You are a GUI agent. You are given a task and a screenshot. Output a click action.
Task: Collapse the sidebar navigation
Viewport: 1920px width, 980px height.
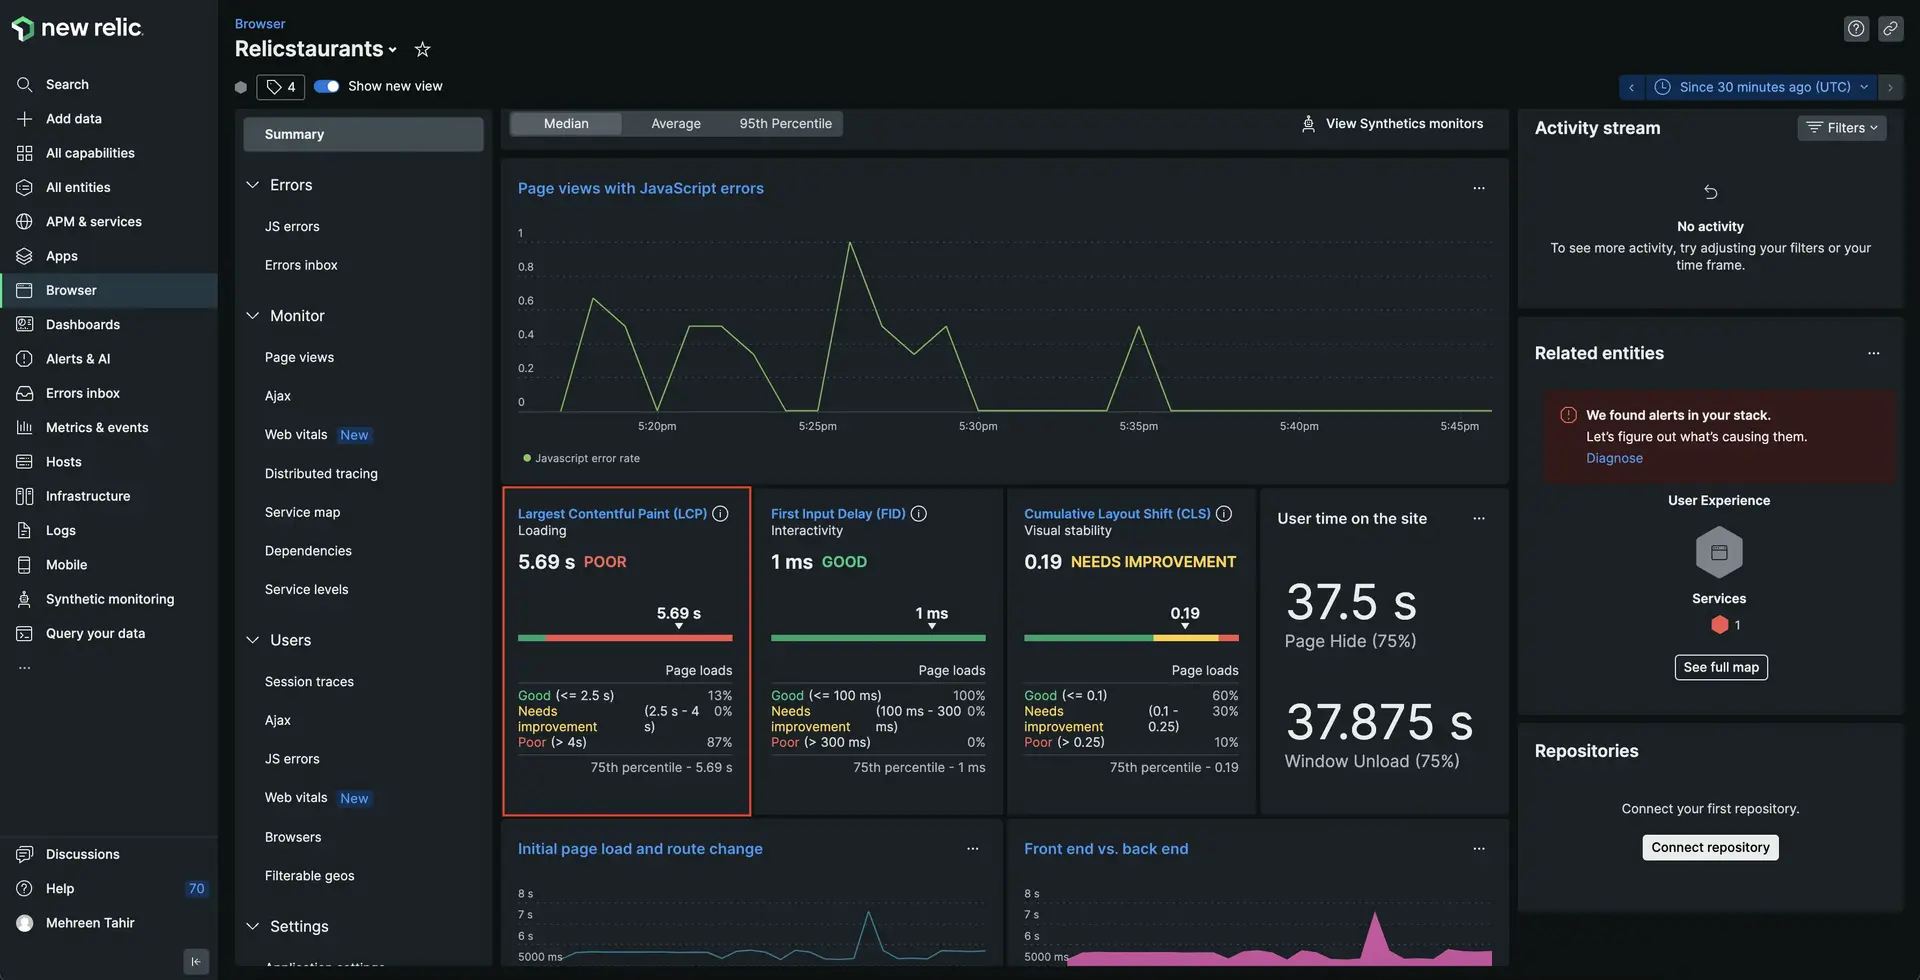(196, 961)
